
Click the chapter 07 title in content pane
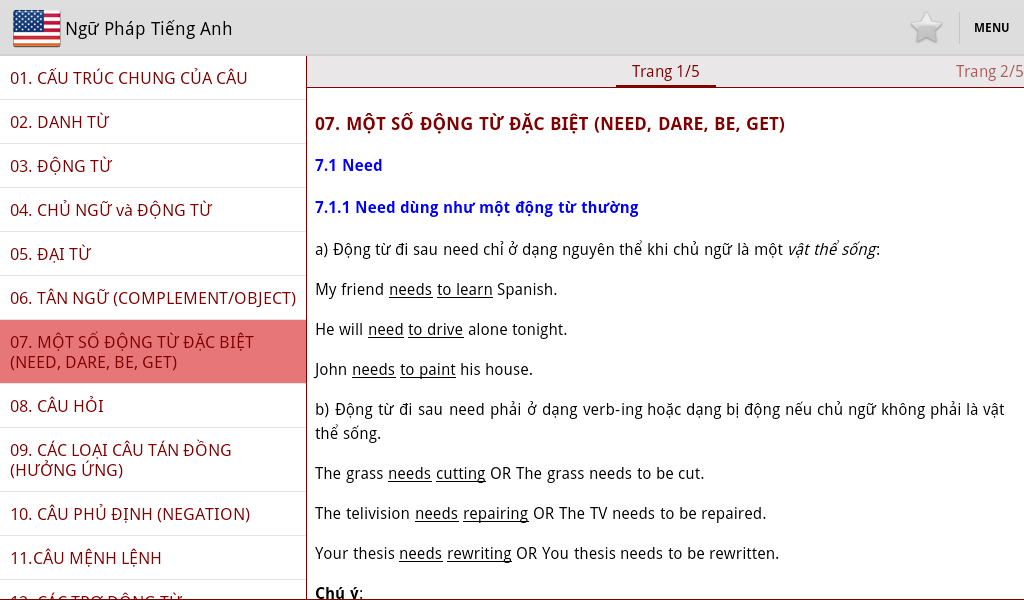click(549, 124)
